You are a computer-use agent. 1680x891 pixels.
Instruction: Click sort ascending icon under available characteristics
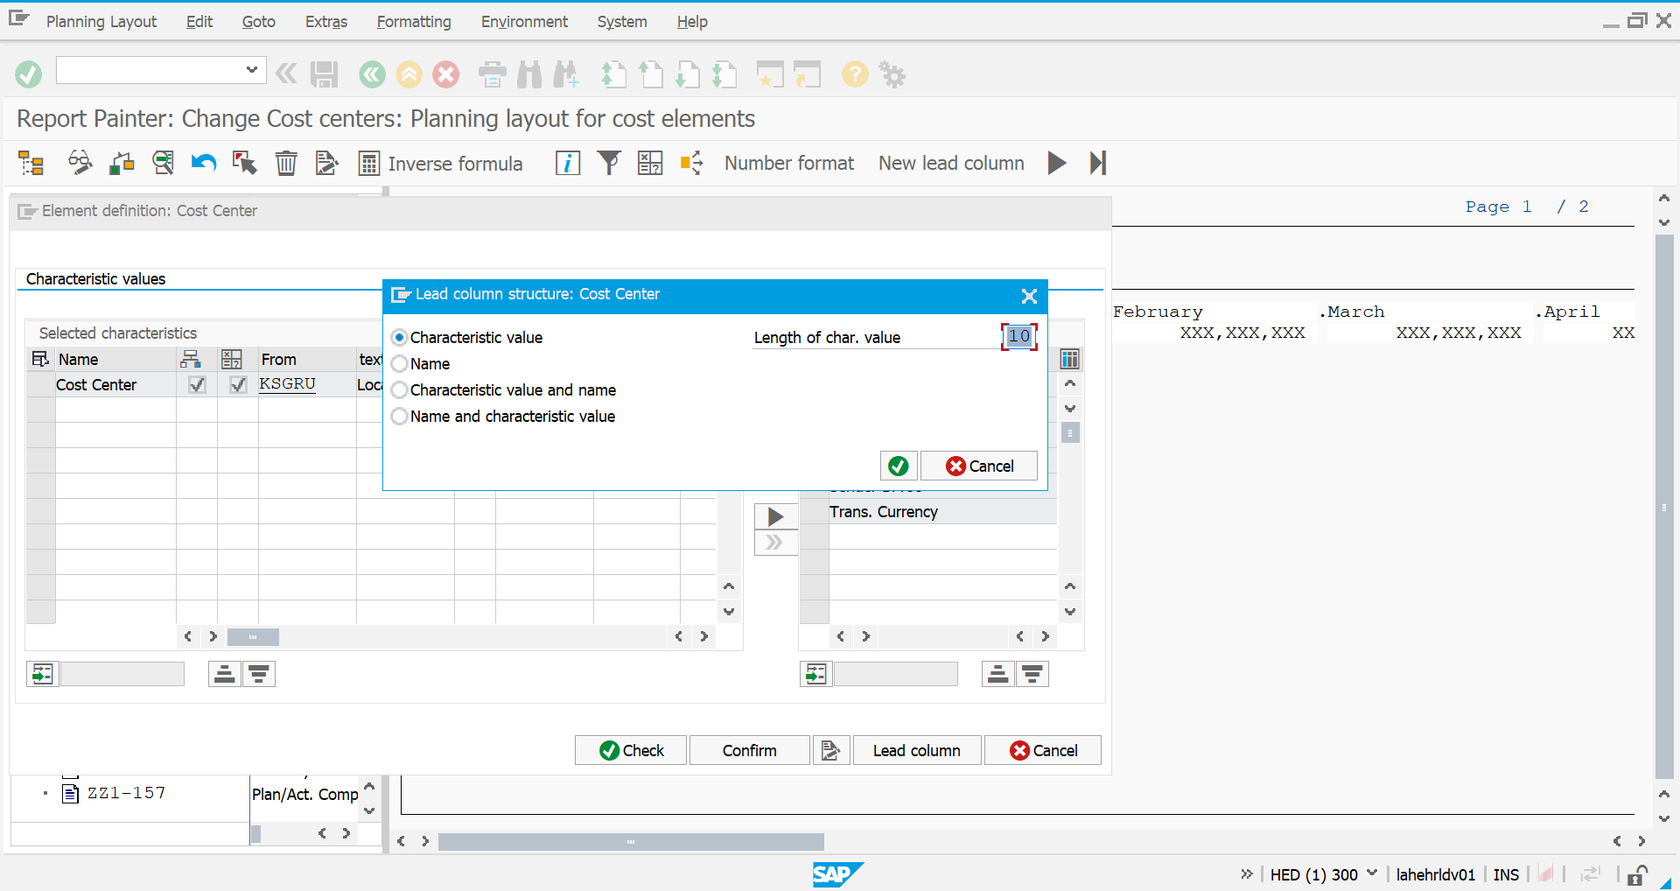997,674
